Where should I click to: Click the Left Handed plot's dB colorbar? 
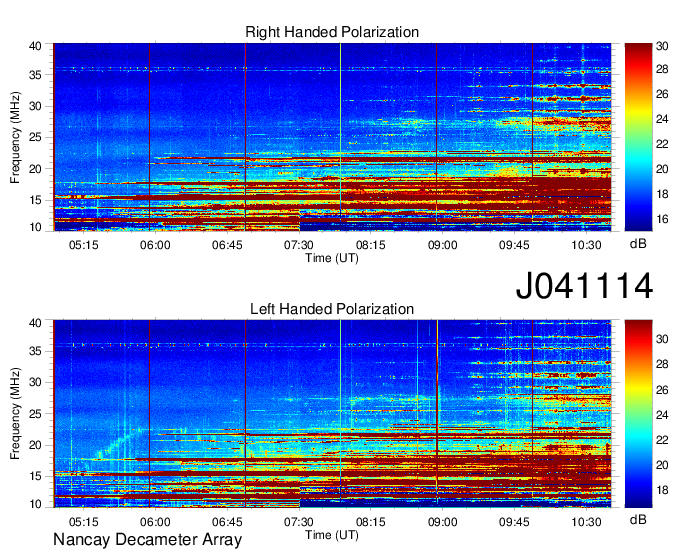[x=638, y=413]
